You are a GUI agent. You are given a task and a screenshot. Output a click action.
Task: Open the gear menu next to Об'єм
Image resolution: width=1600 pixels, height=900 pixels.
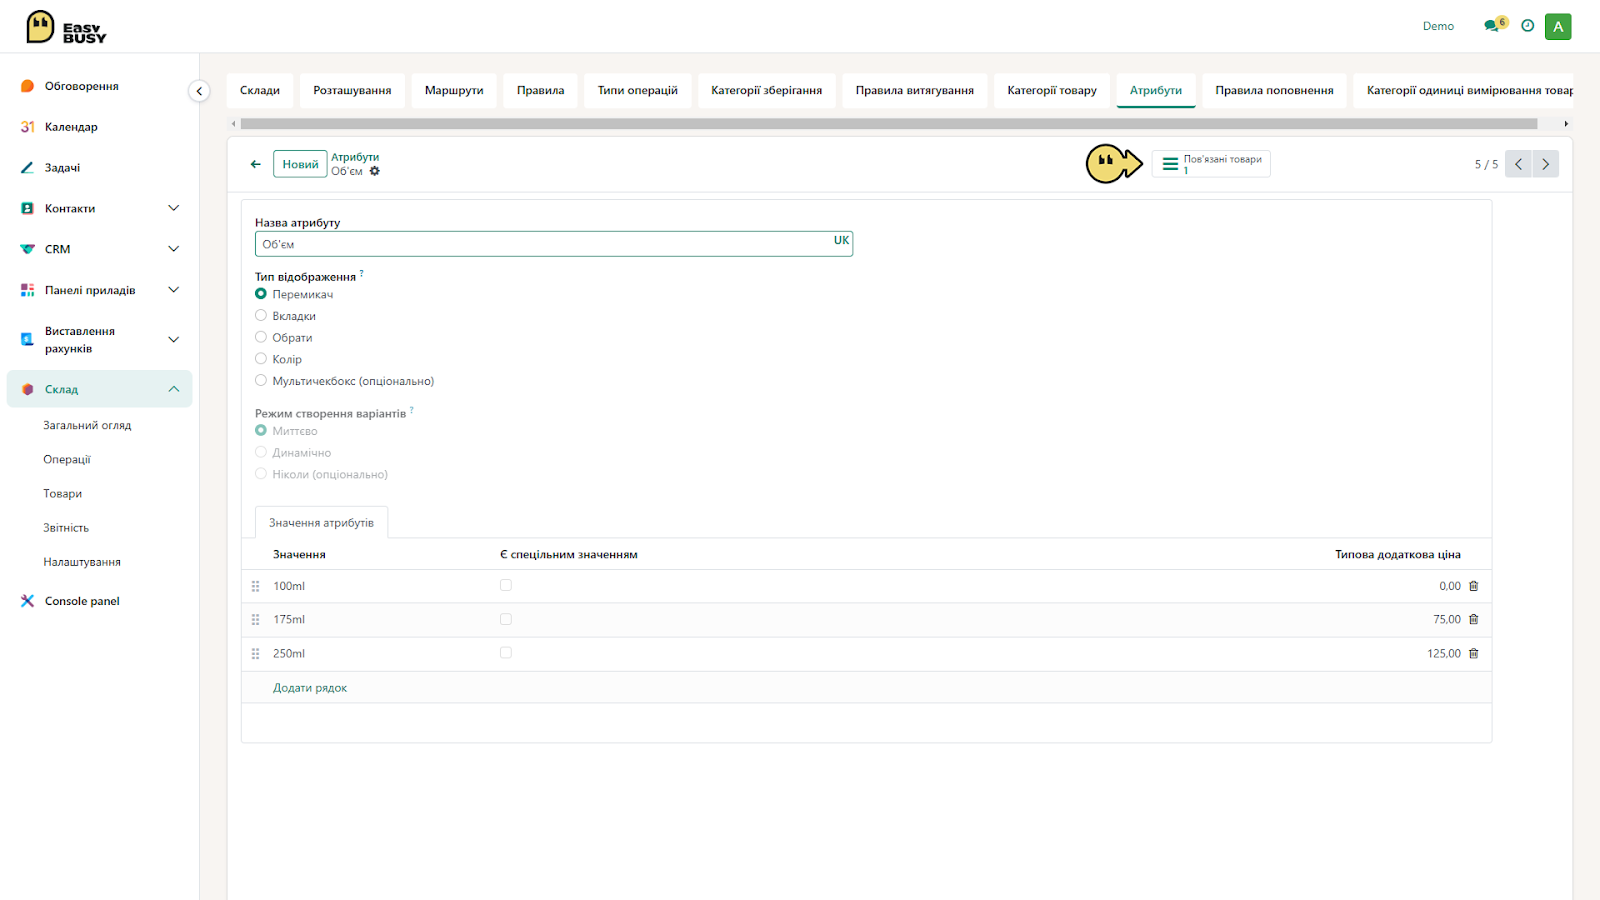tap(375, 172)
